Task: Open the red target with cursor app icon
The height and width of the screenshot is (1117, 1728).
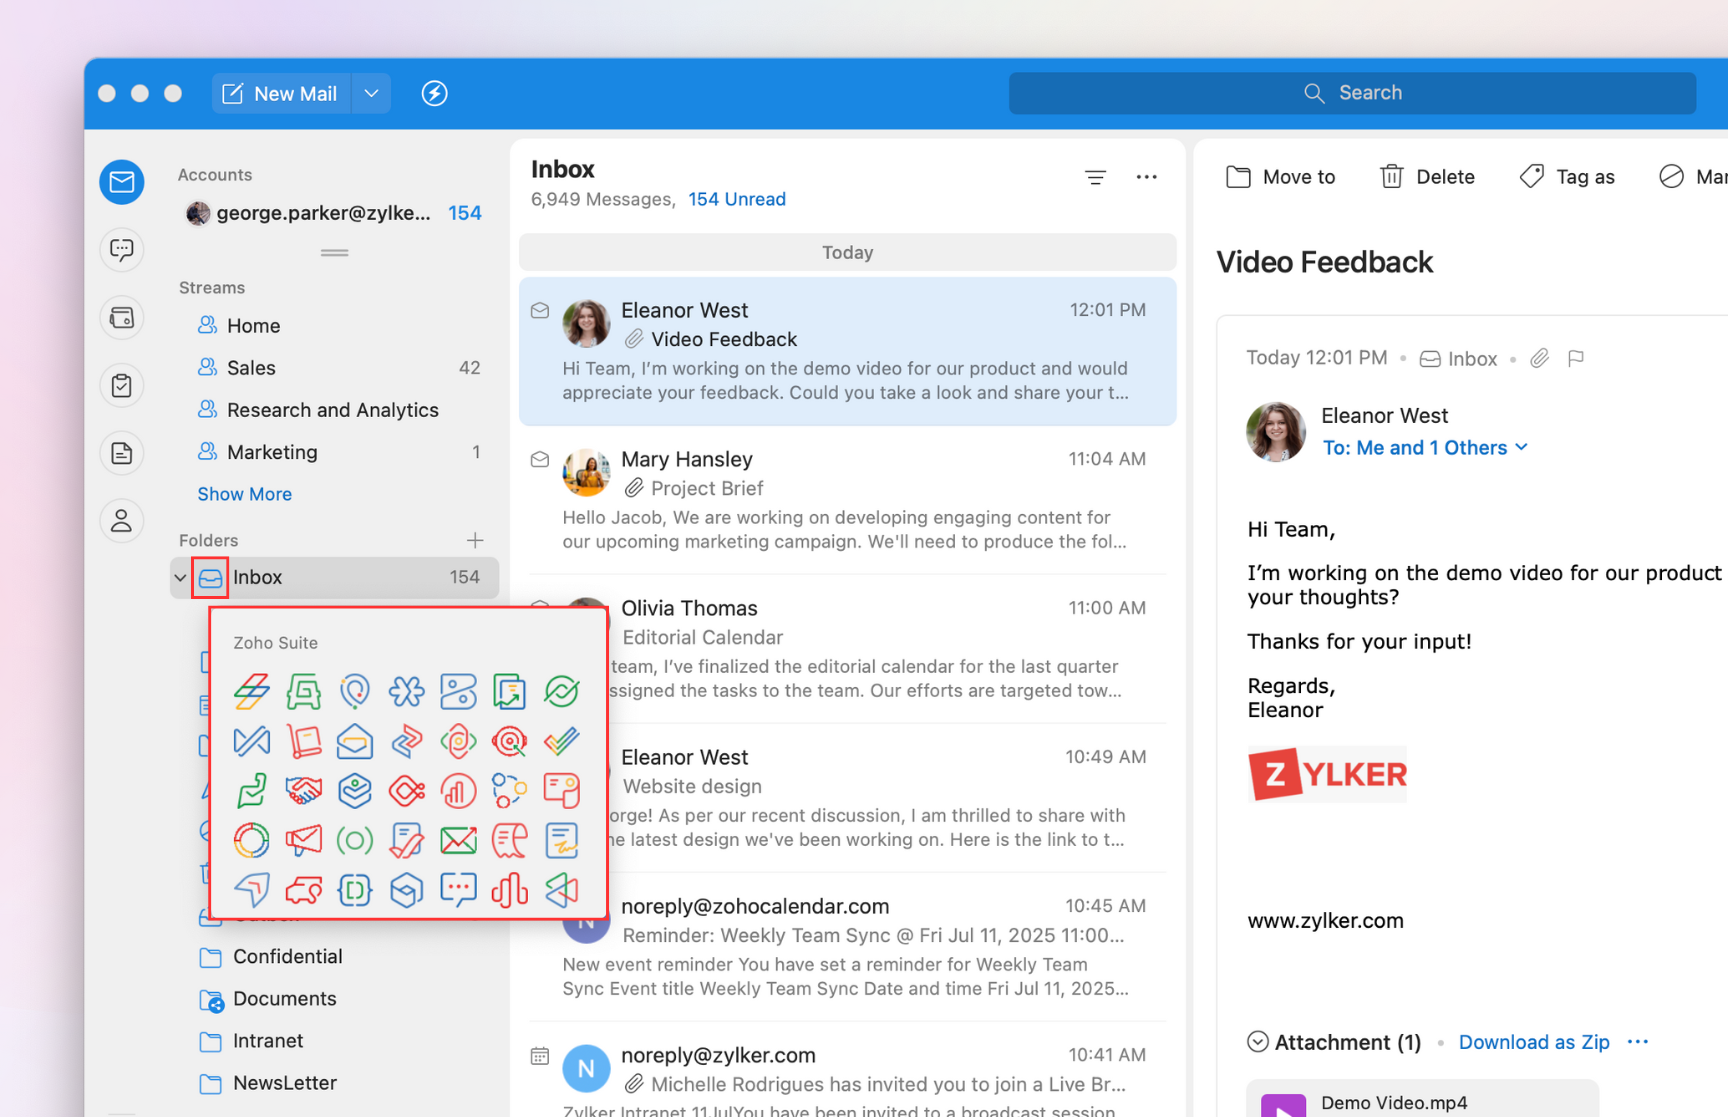Action: [x=510, y=741]
